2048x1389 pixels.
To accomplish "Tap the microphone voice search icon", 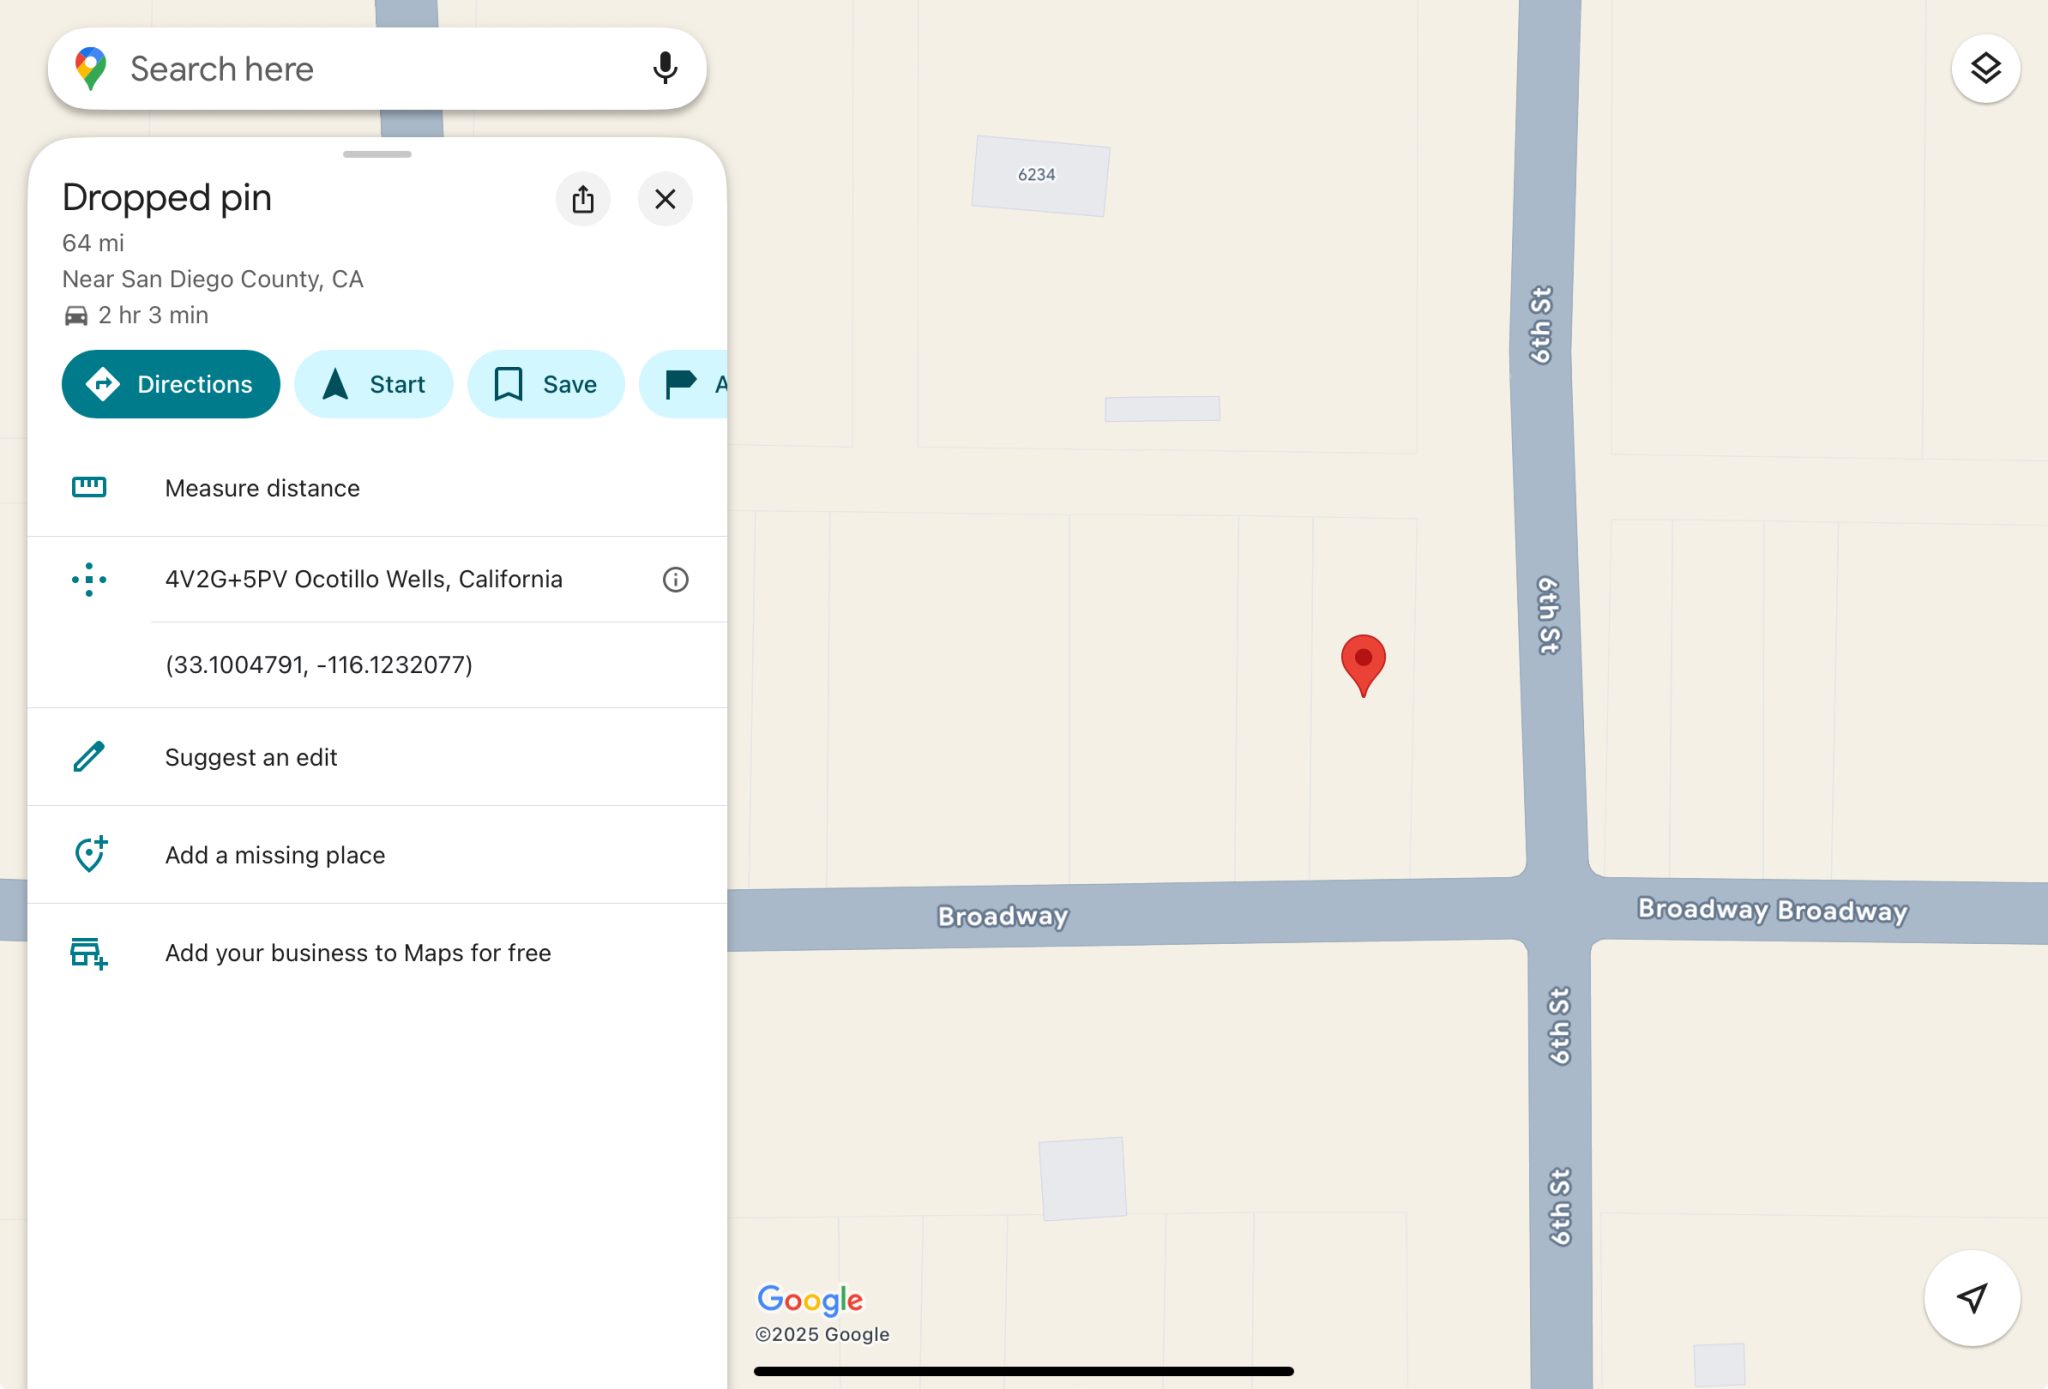I will tap(665, 68).
